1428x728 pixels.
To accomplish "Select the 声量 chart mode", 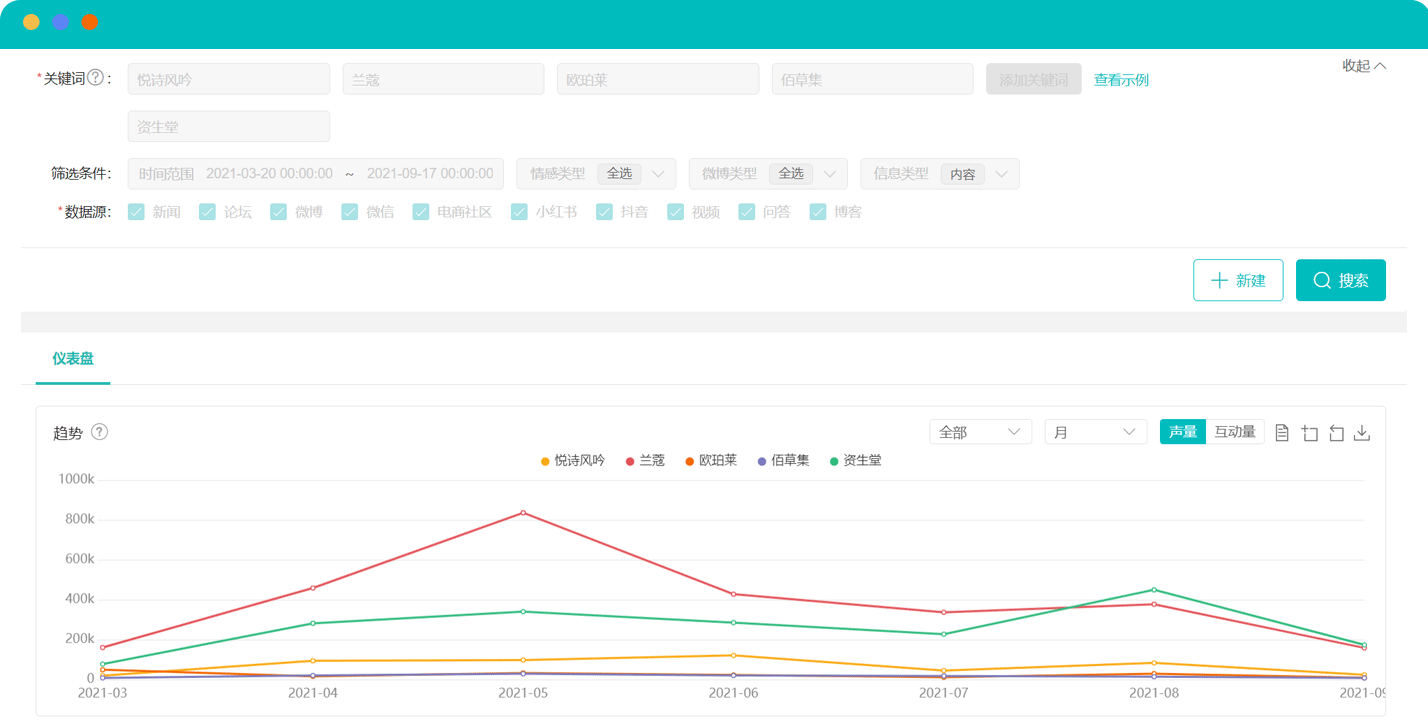I will (x=1183, y=432).
